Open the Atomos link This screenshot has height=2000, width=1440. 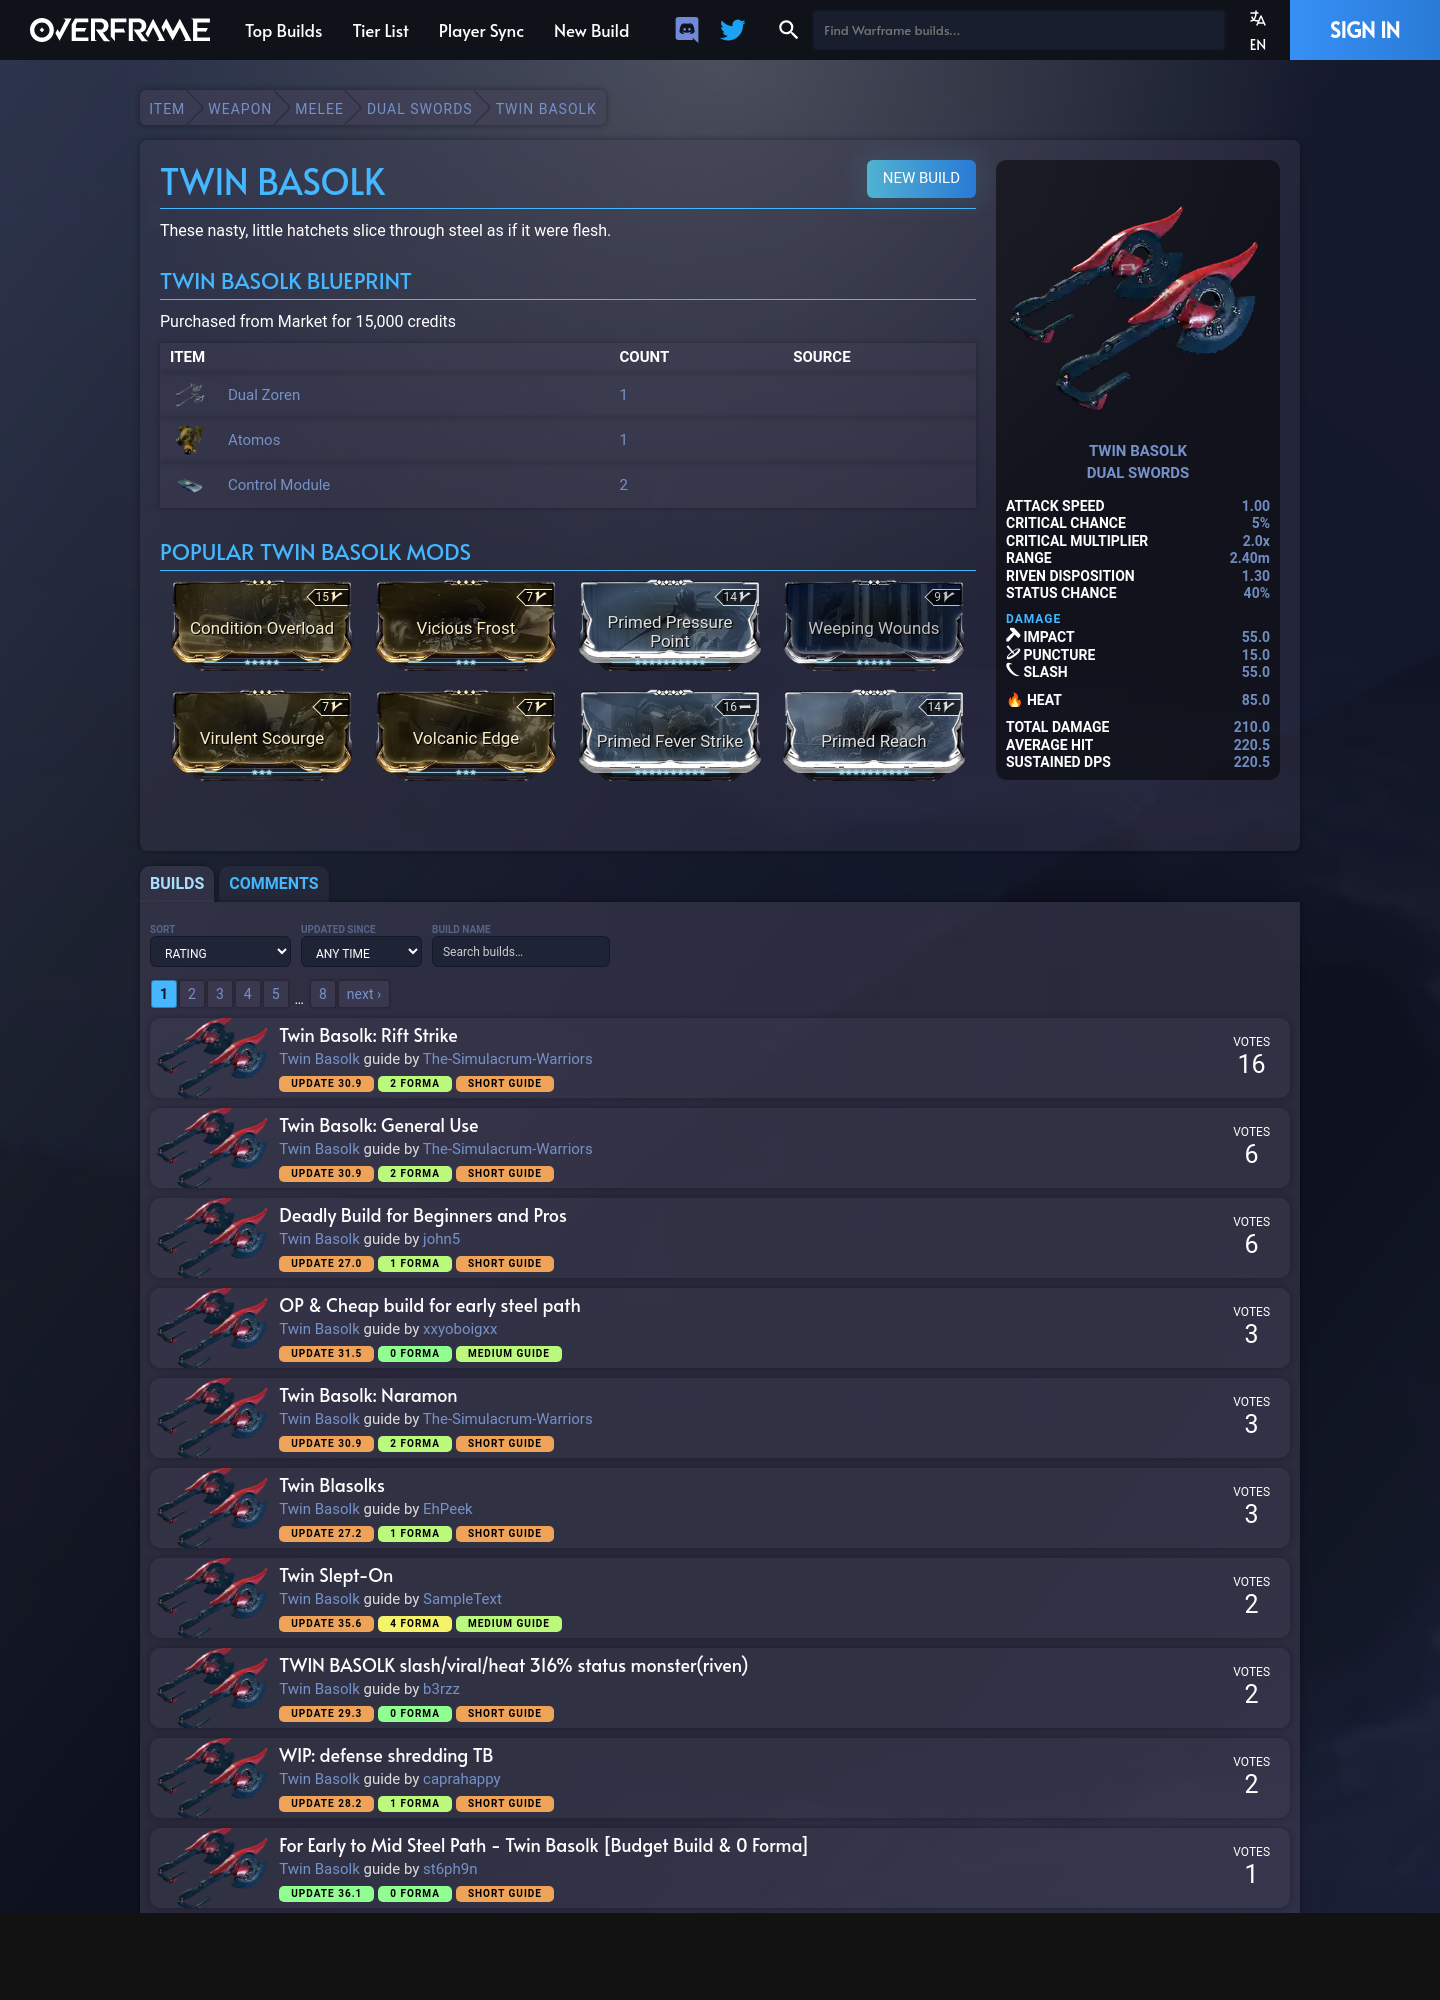tap(254, 440)
